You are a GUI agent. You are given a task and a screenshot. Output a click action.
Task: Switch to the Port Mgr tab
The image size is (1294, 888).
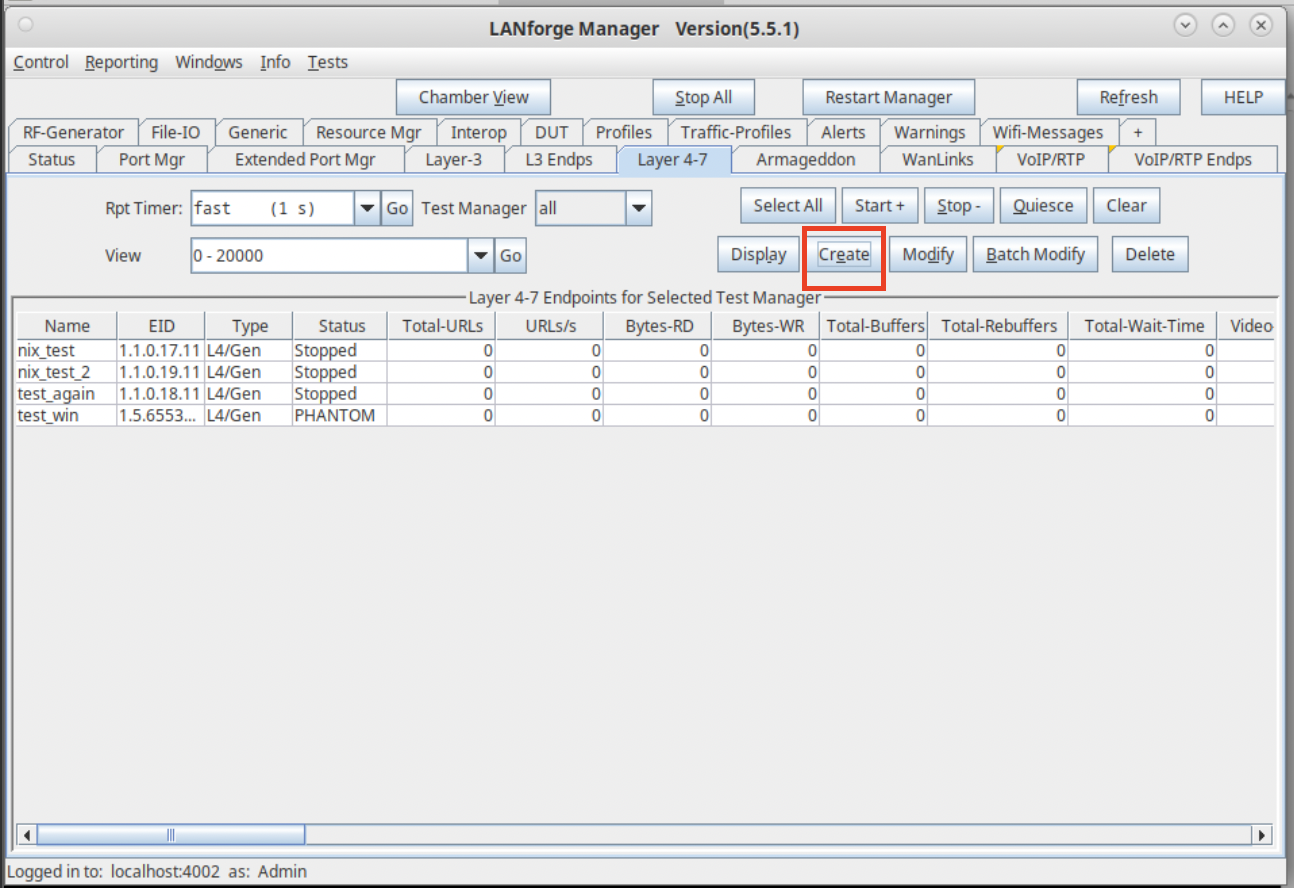(150, 159)
